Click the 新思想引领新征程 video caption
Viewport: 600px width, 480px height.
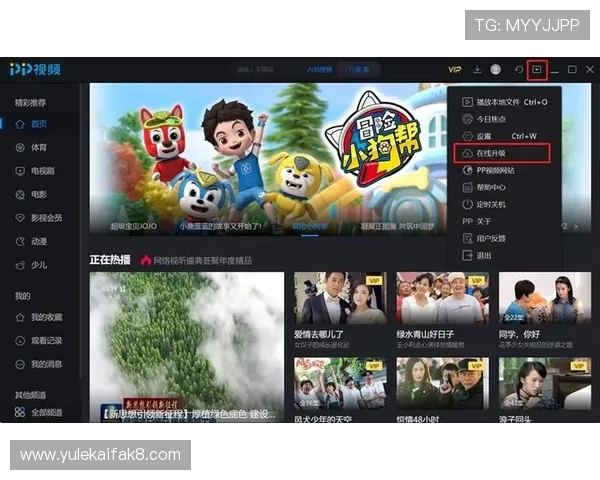189,414
